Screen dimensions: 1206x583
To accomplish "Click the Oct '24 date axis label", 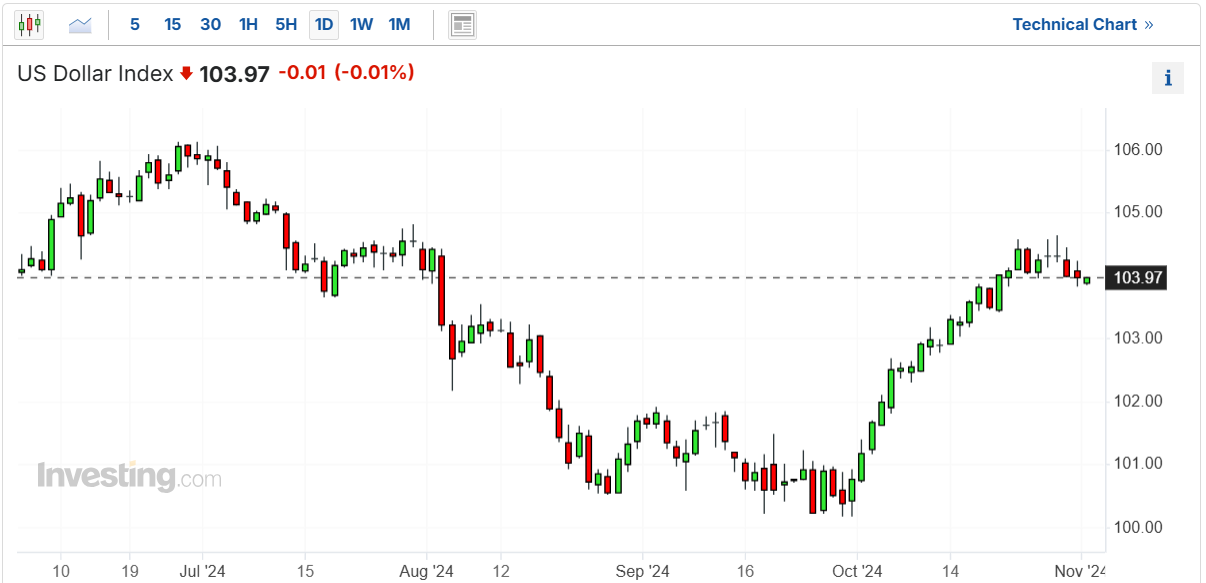I will (x=857, y=572).
